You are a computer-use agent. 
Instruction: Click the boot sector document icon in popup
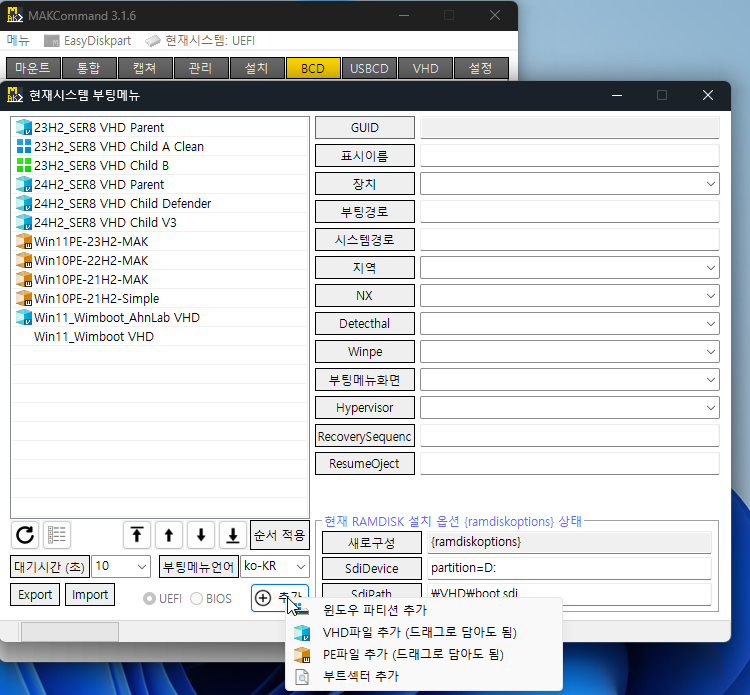click(x=302, y=676)
